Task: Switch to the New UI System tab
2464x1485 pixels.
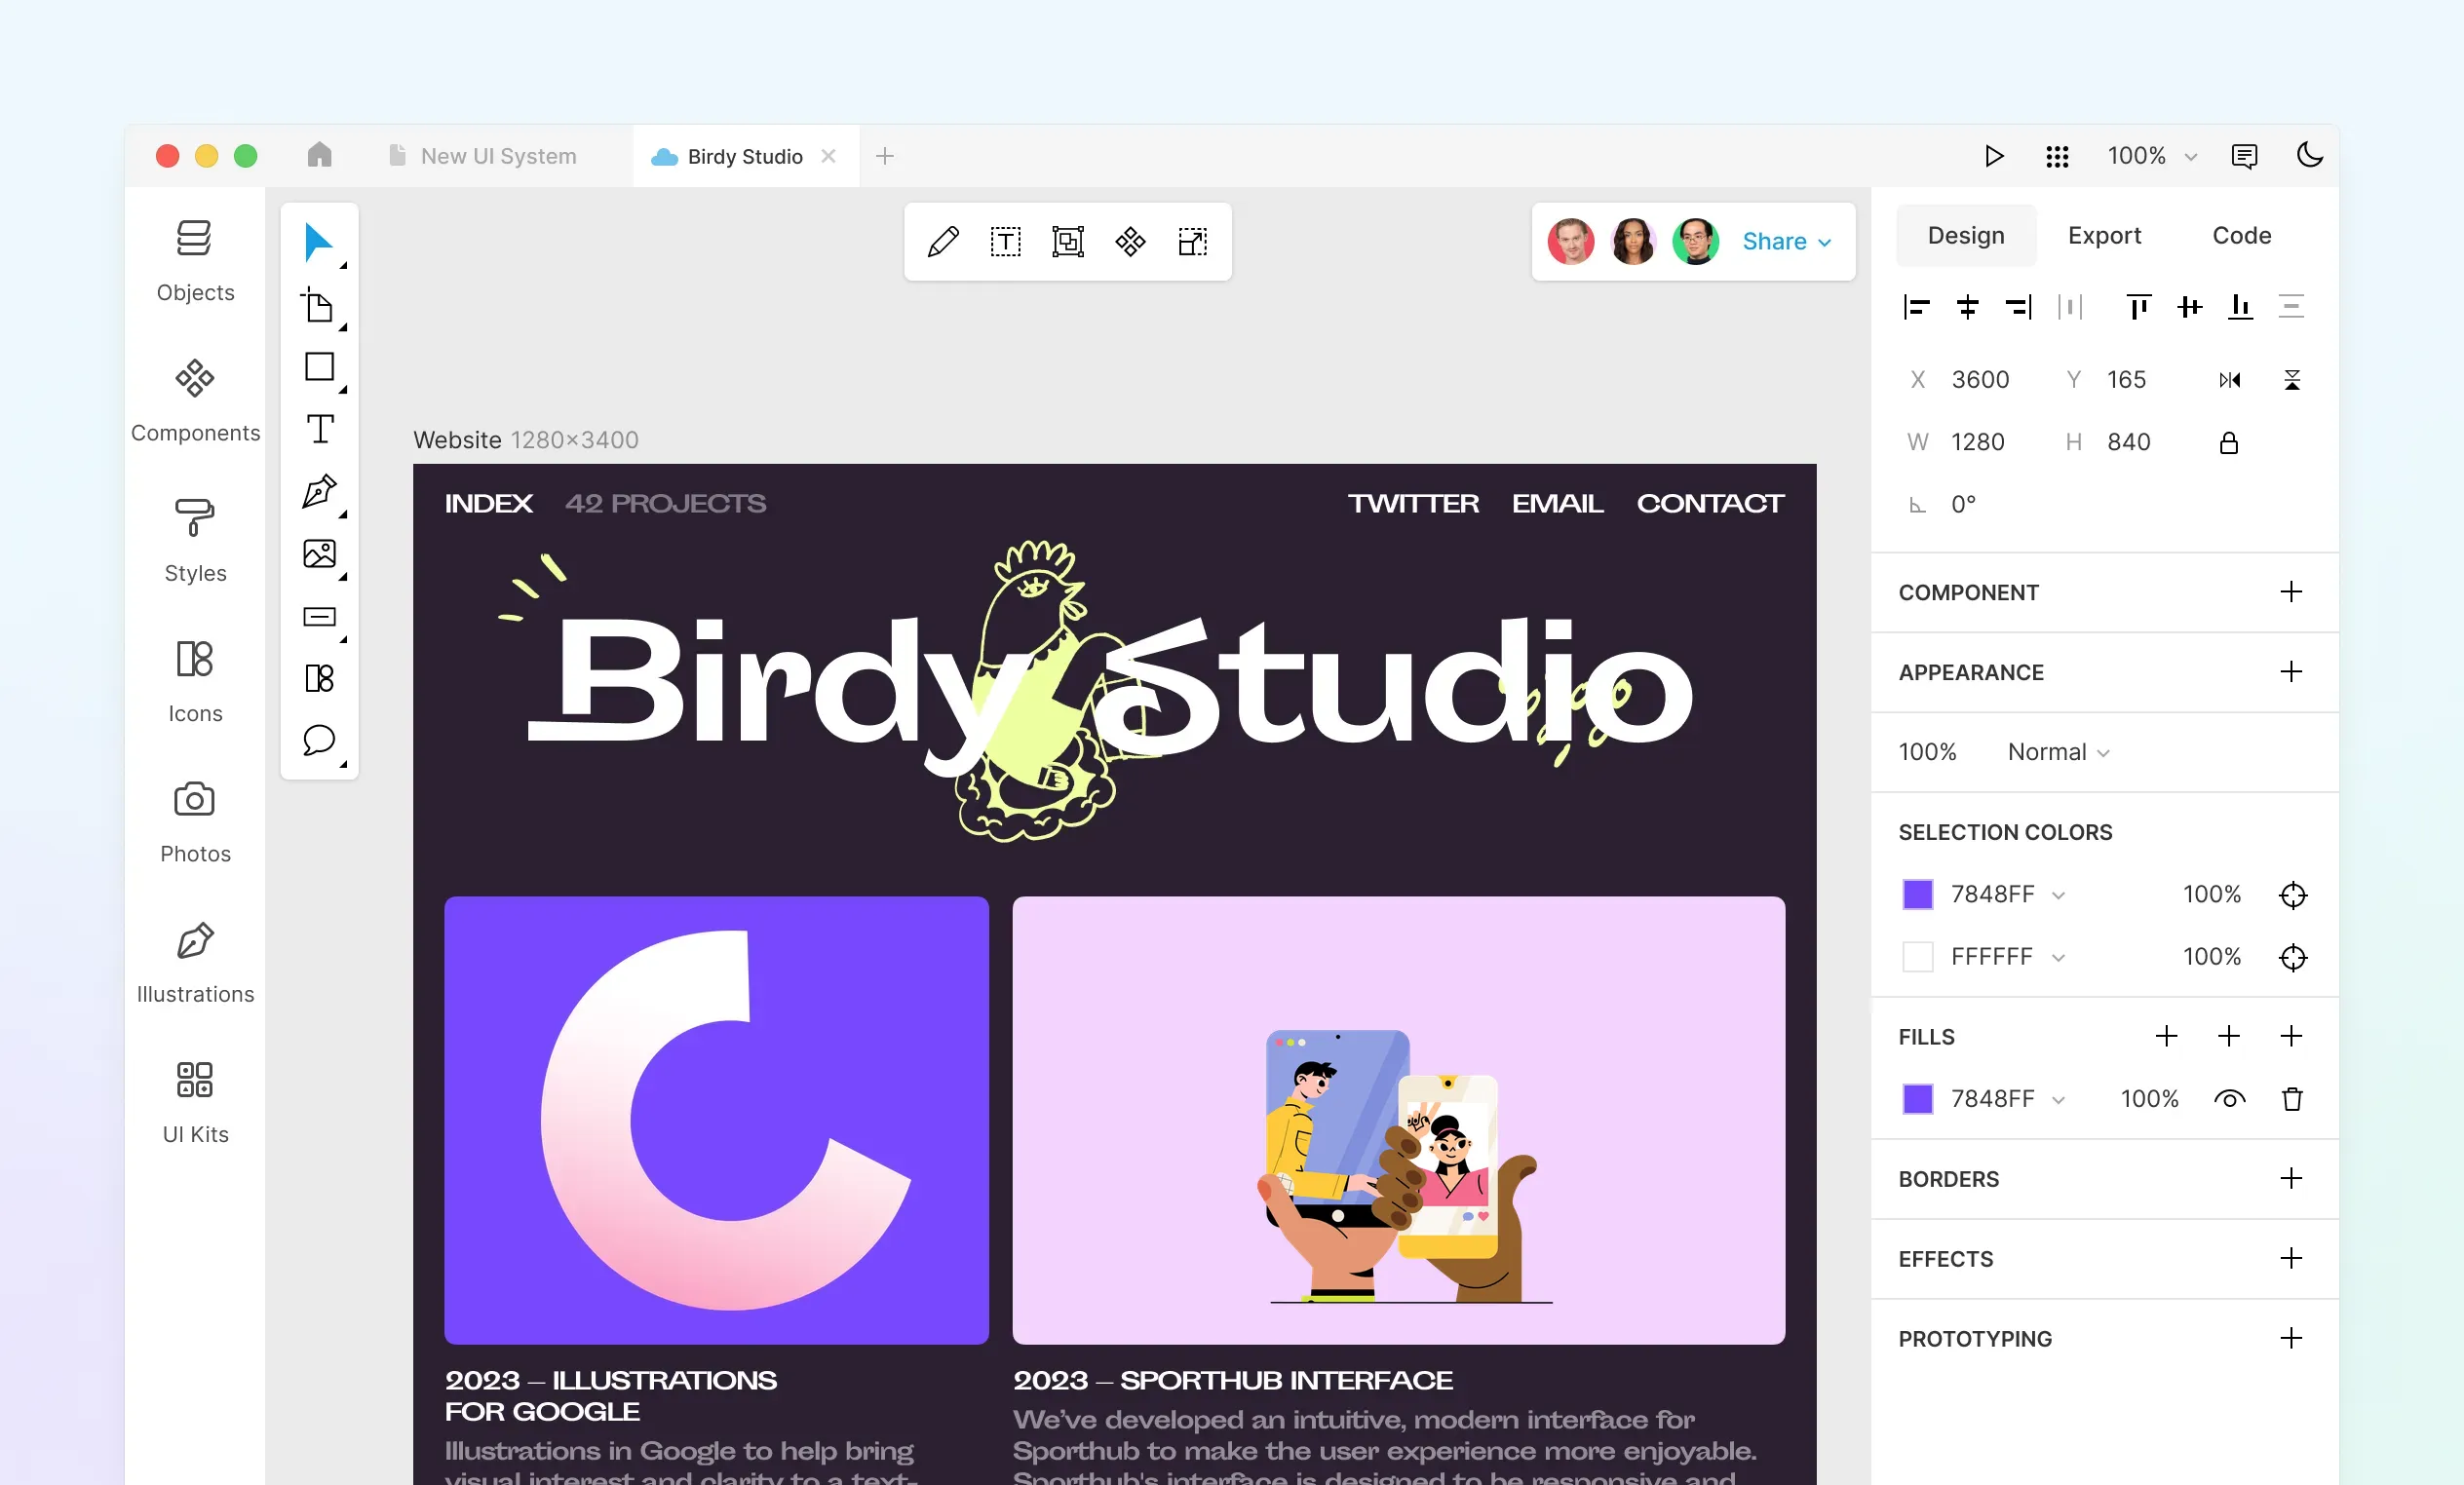Action: pyautogui.click(x=483, y=156)
